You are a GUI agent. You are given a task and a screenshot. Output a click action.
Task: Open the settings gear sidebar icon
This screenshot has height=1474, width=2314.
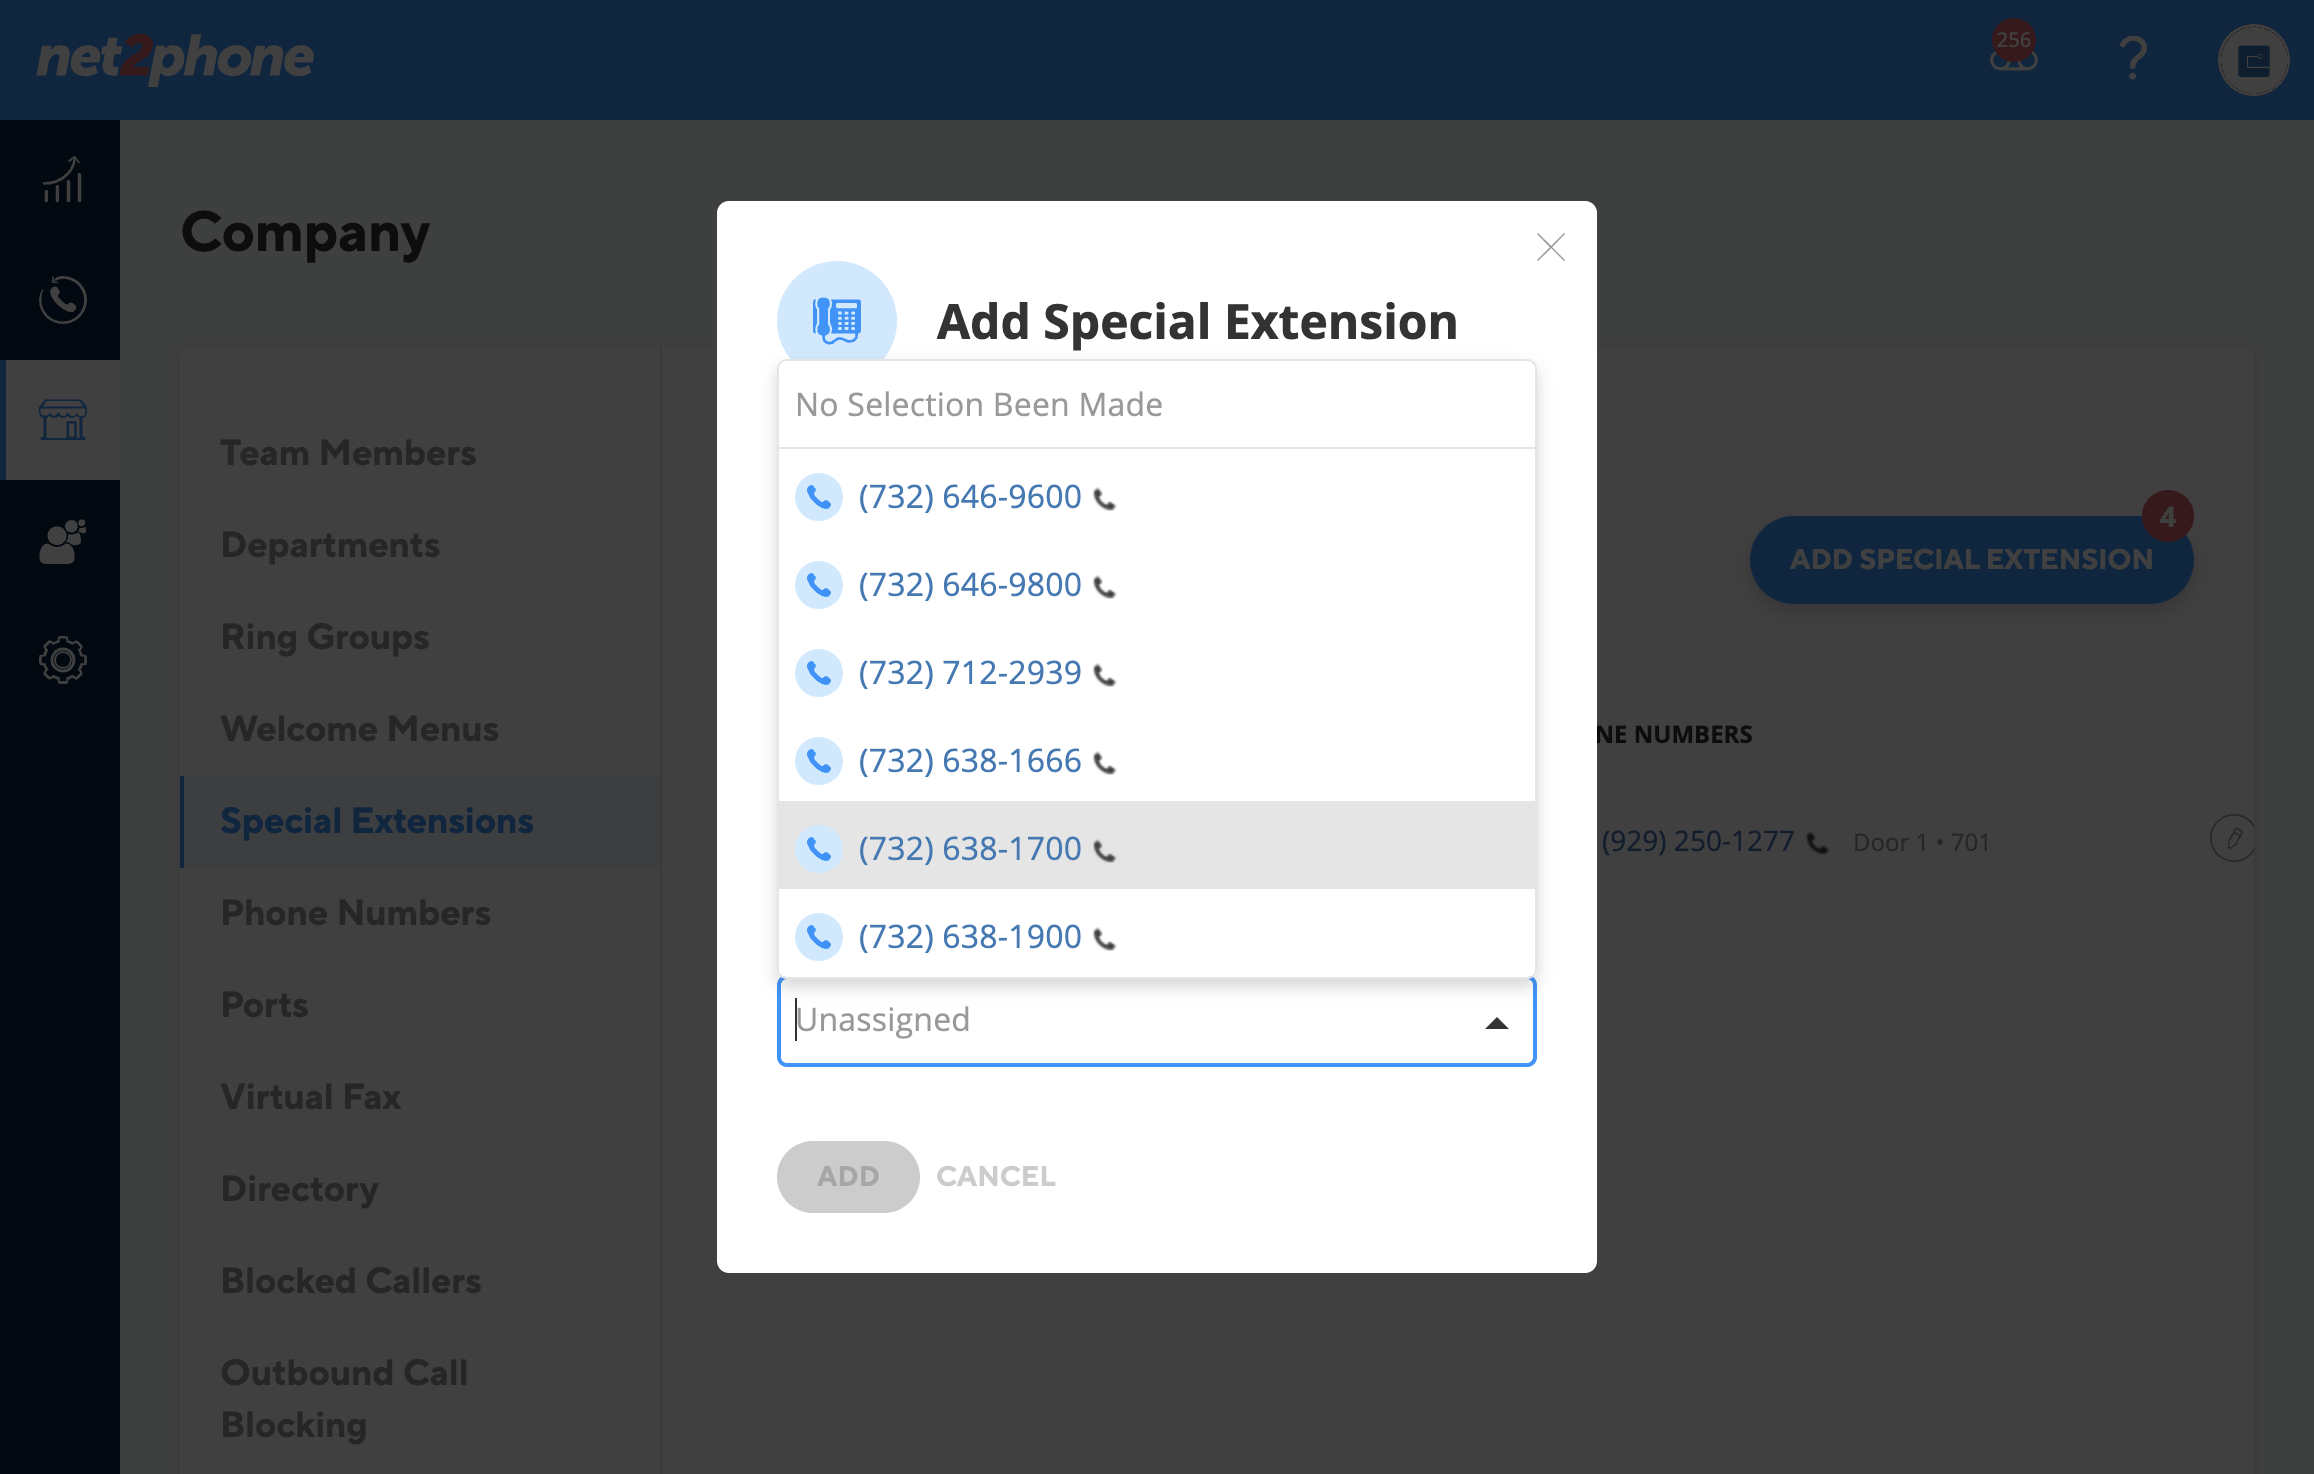pyautogui.click(x=62, y=660)
